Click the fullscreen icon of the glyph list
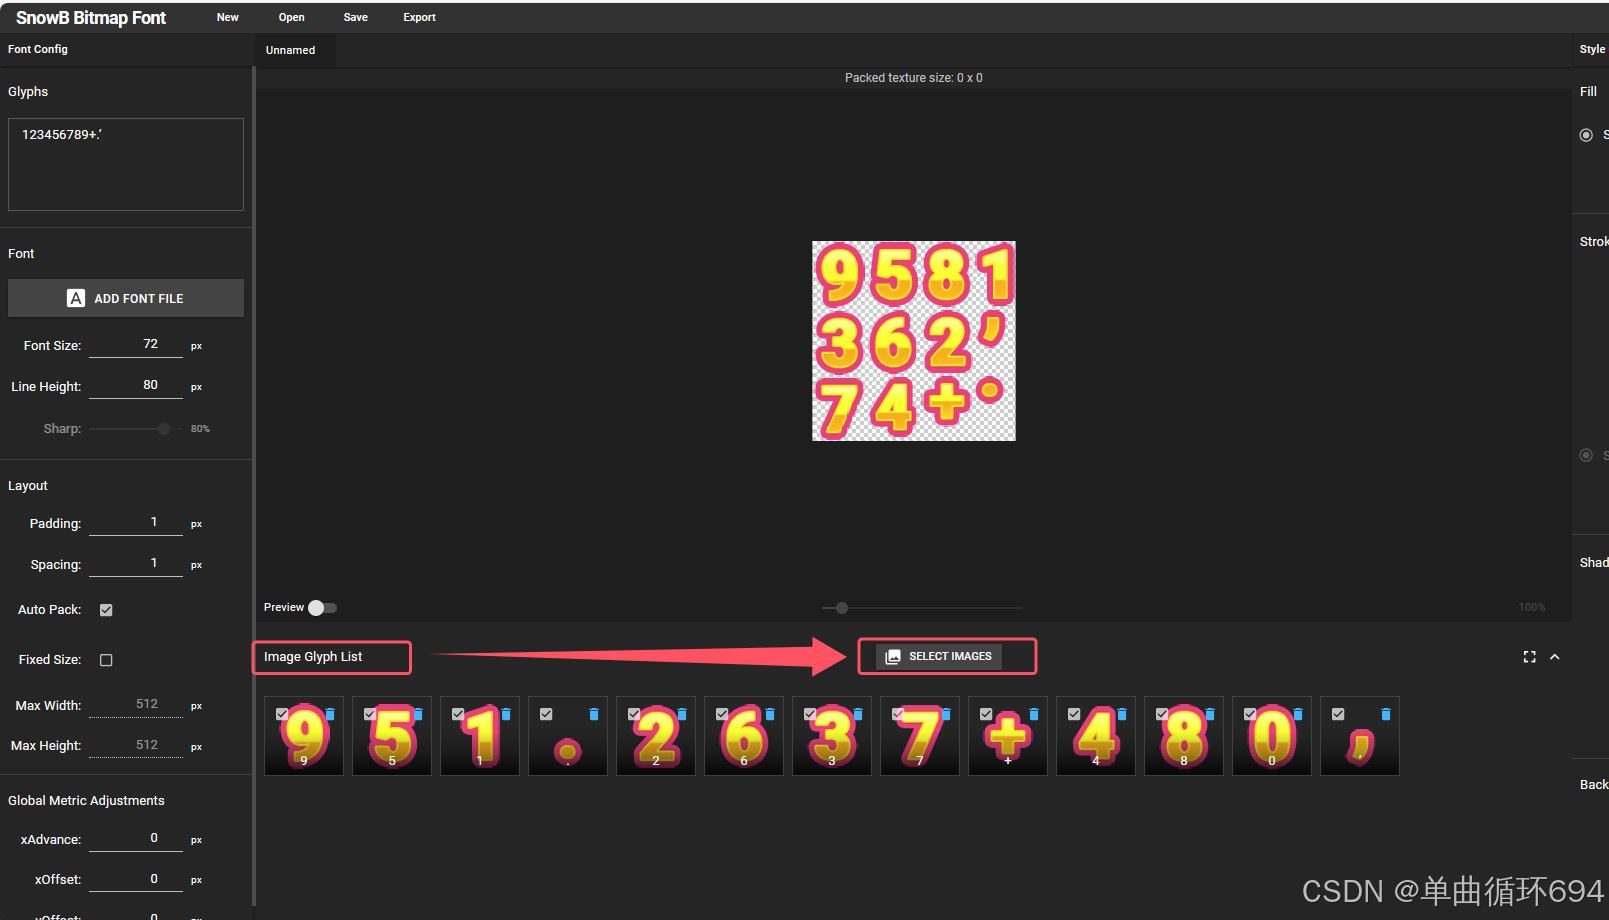 1529,657
